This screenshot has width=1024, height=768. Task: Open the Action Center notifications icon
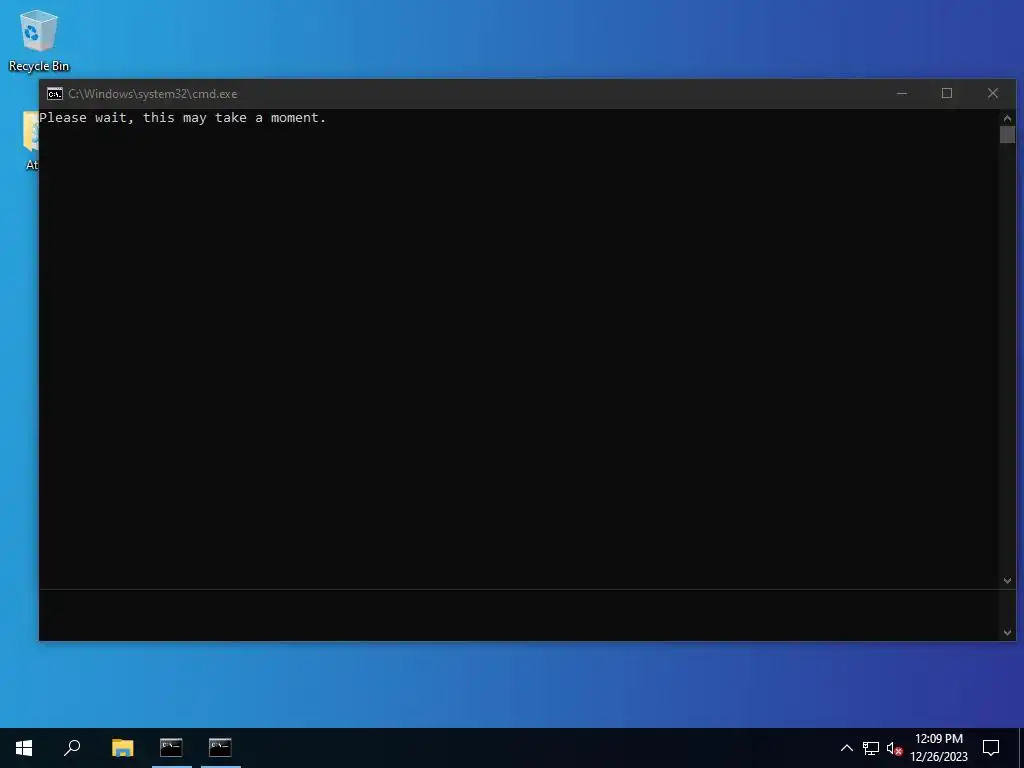pos(991,748)
